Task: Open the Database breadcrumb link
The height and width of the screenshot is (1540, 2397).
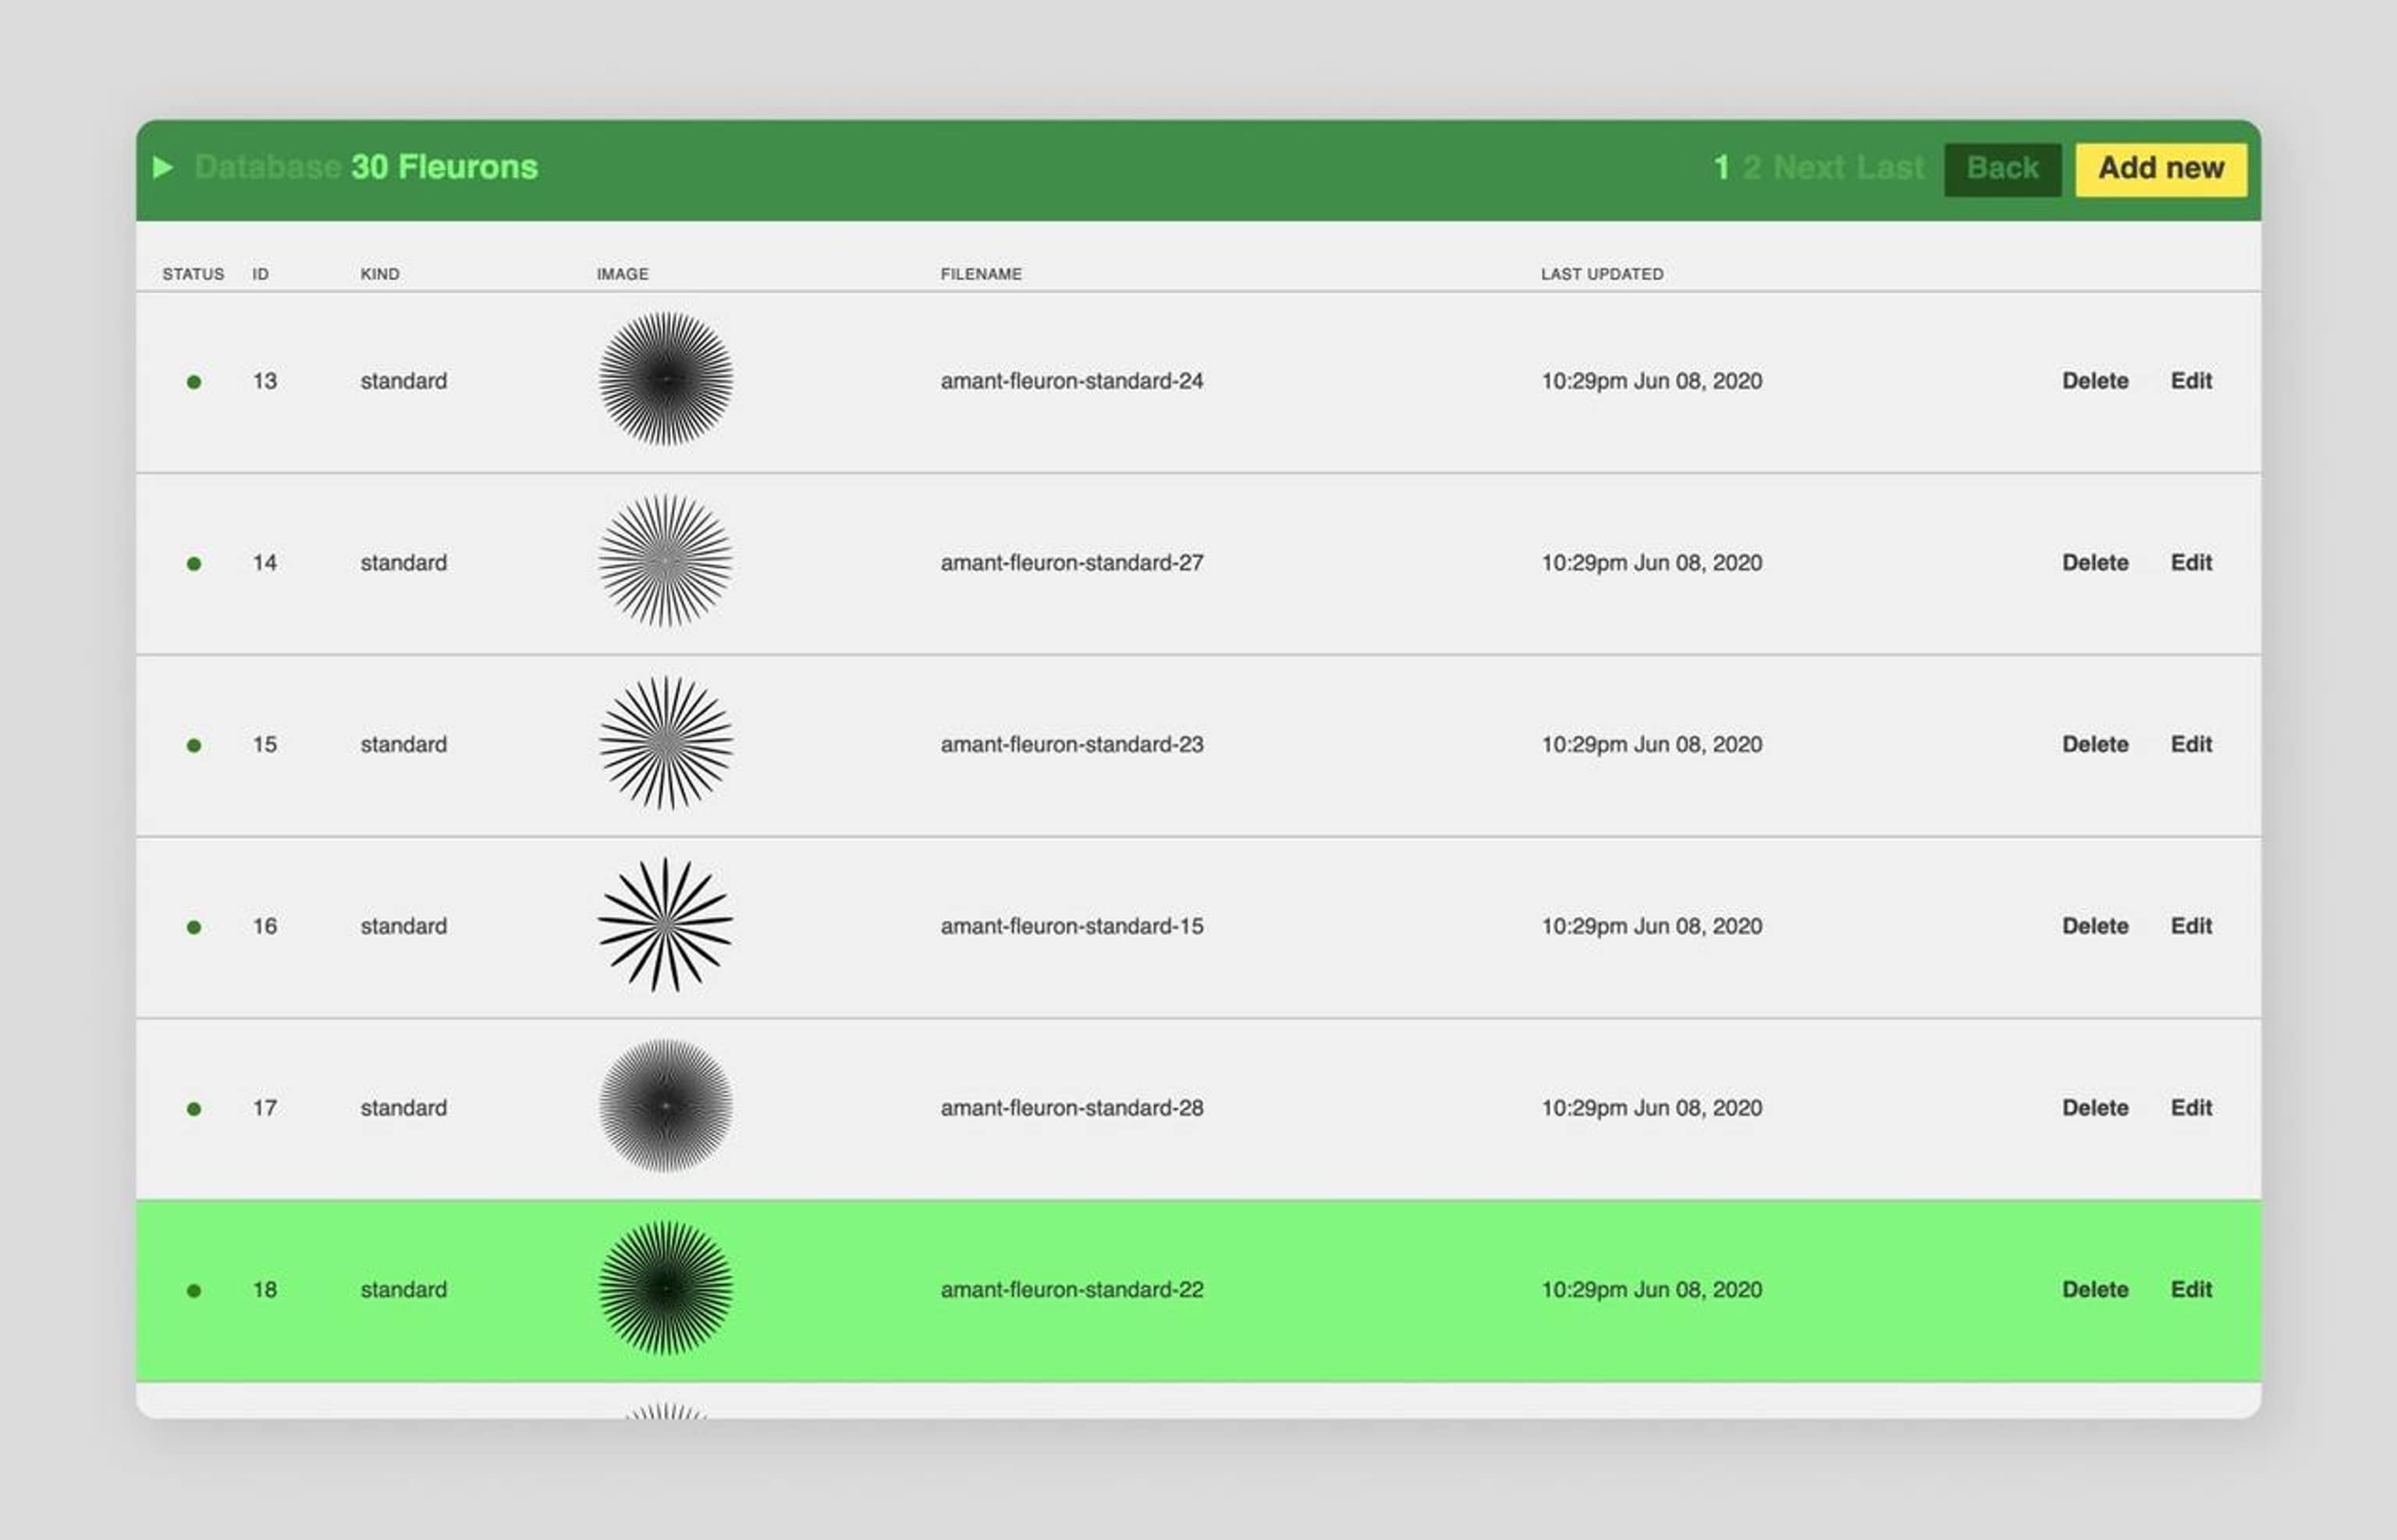Action: click(268, 167)
